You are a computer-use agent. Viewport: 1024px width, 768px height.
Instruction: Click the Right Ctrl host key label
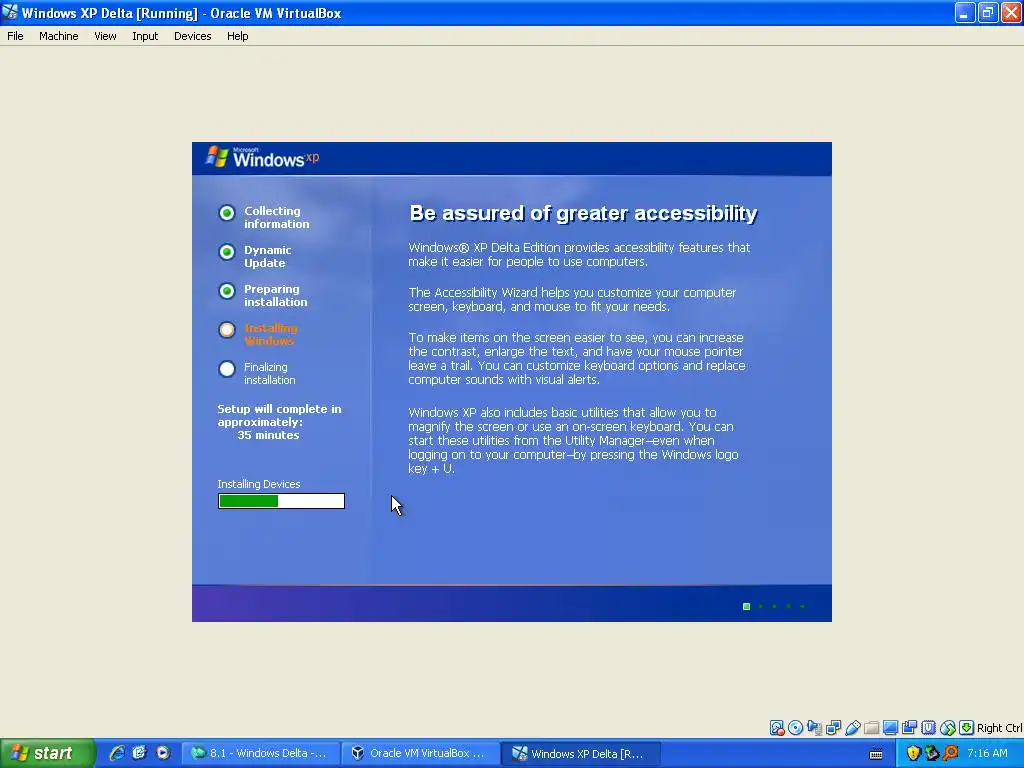[x=1000, y=728]
